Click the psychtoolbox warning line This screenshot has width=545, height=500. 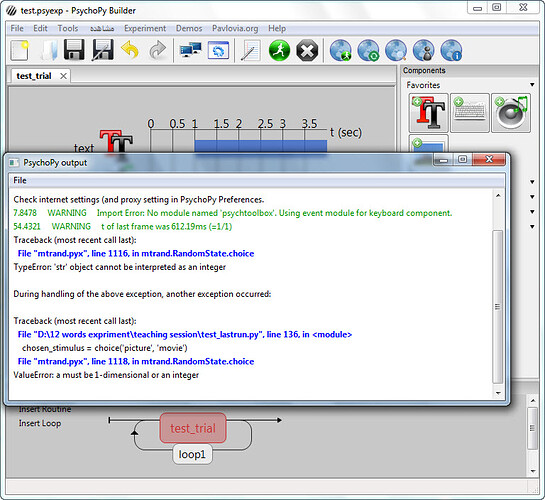(233, 213)
